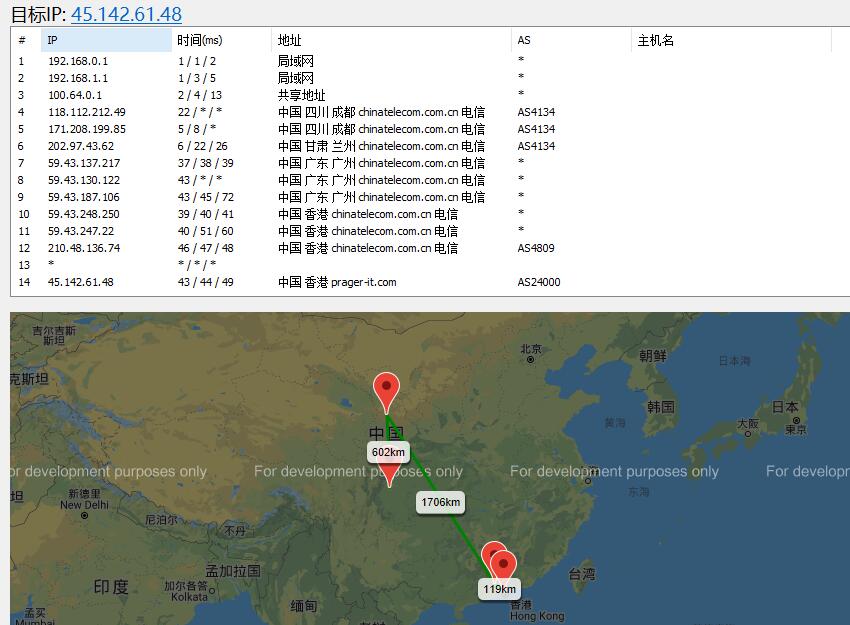Select hop IP 202.97.43.62
This screenshot has width=850, height=625.
[x=81, y=146]
